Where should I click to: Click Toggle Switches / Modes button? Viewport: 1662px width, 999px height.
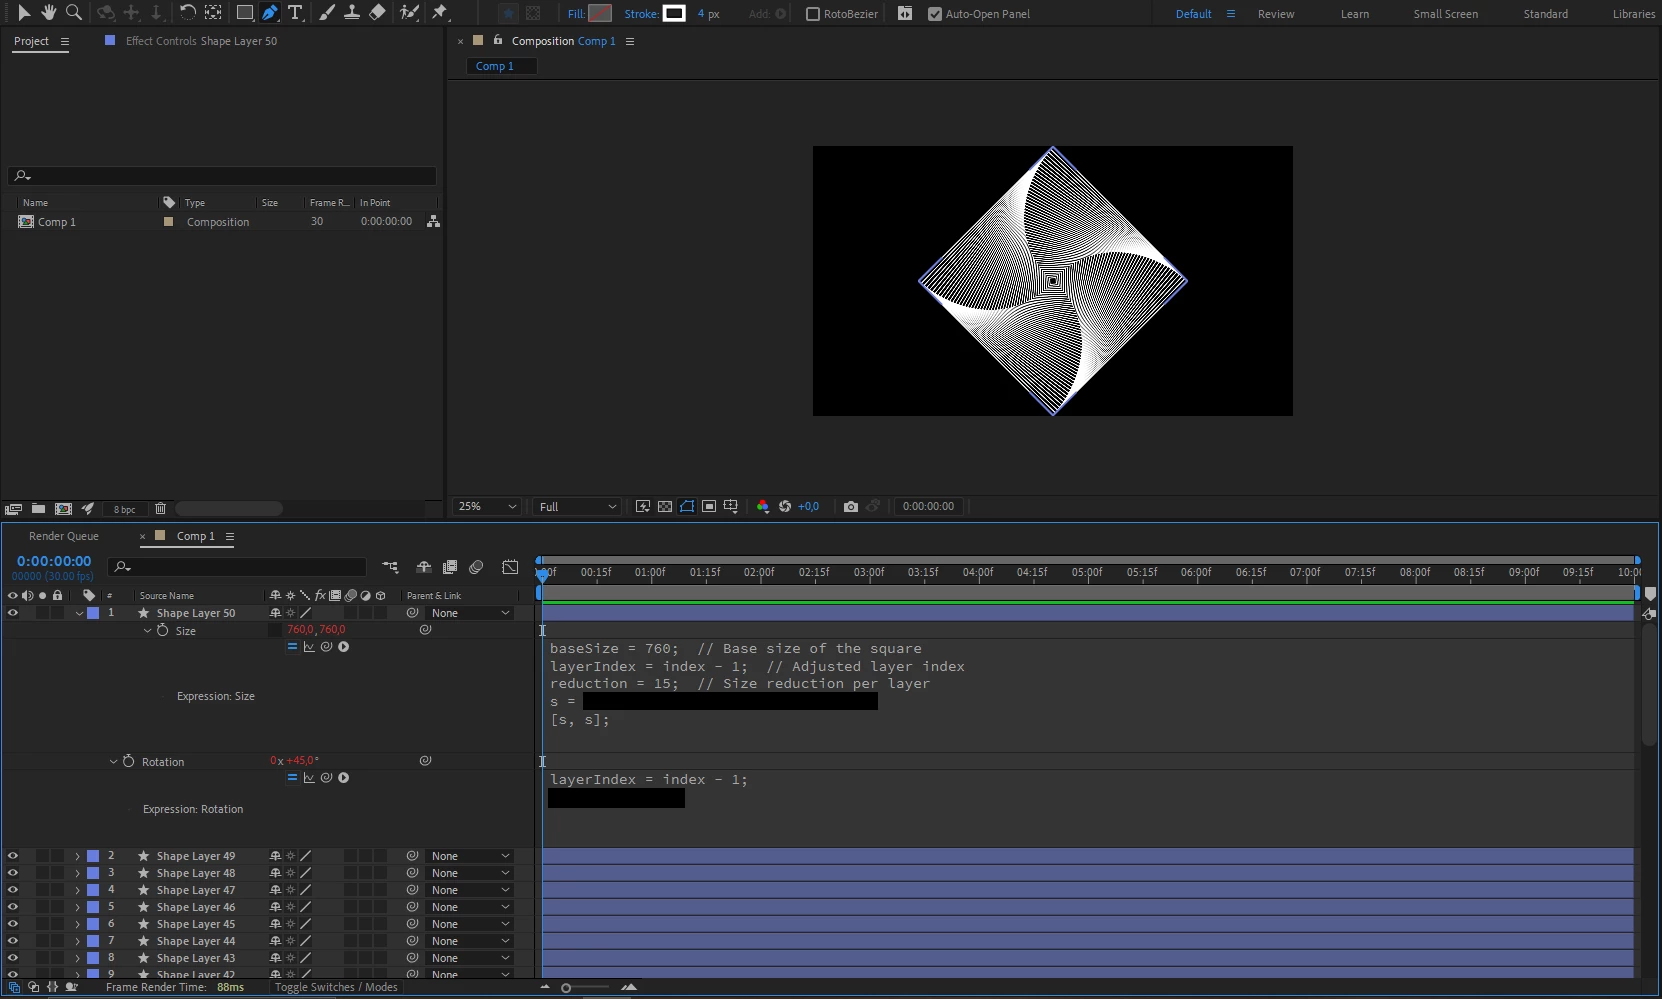click(336, 987)
